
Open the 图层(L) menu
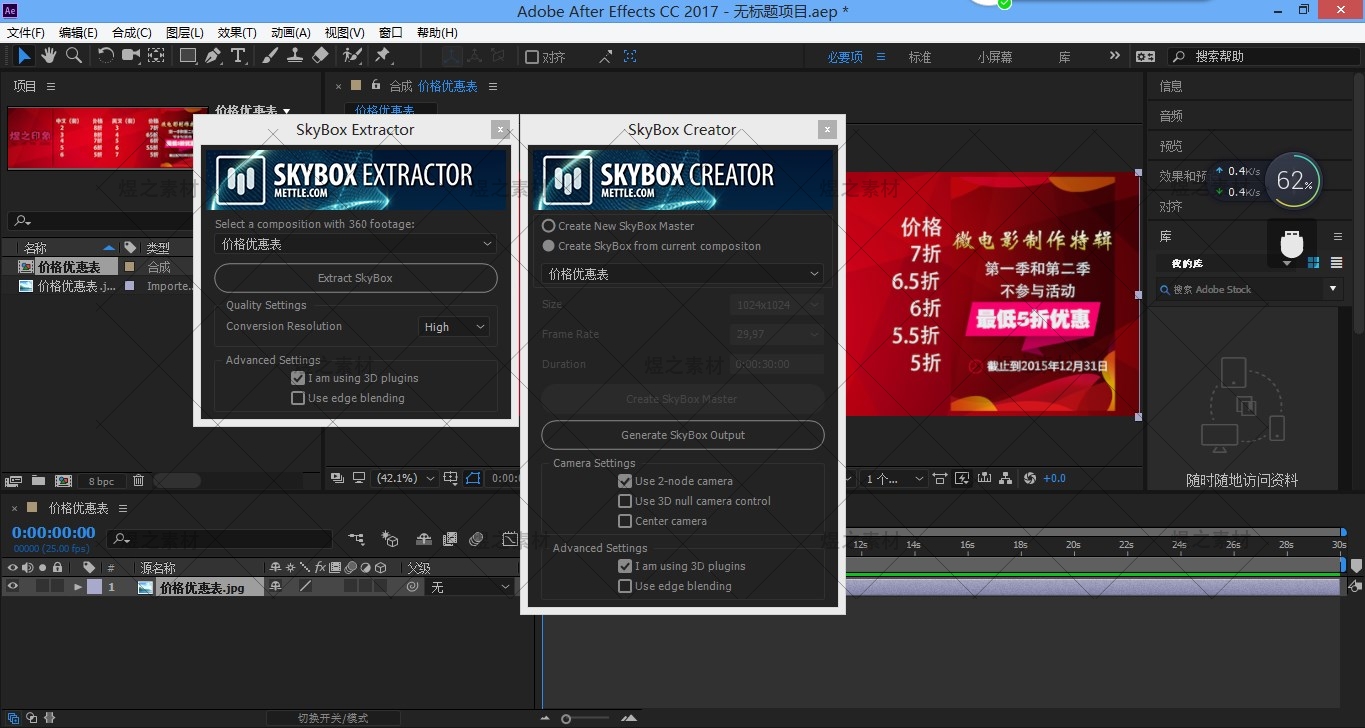tap(184, 33)
